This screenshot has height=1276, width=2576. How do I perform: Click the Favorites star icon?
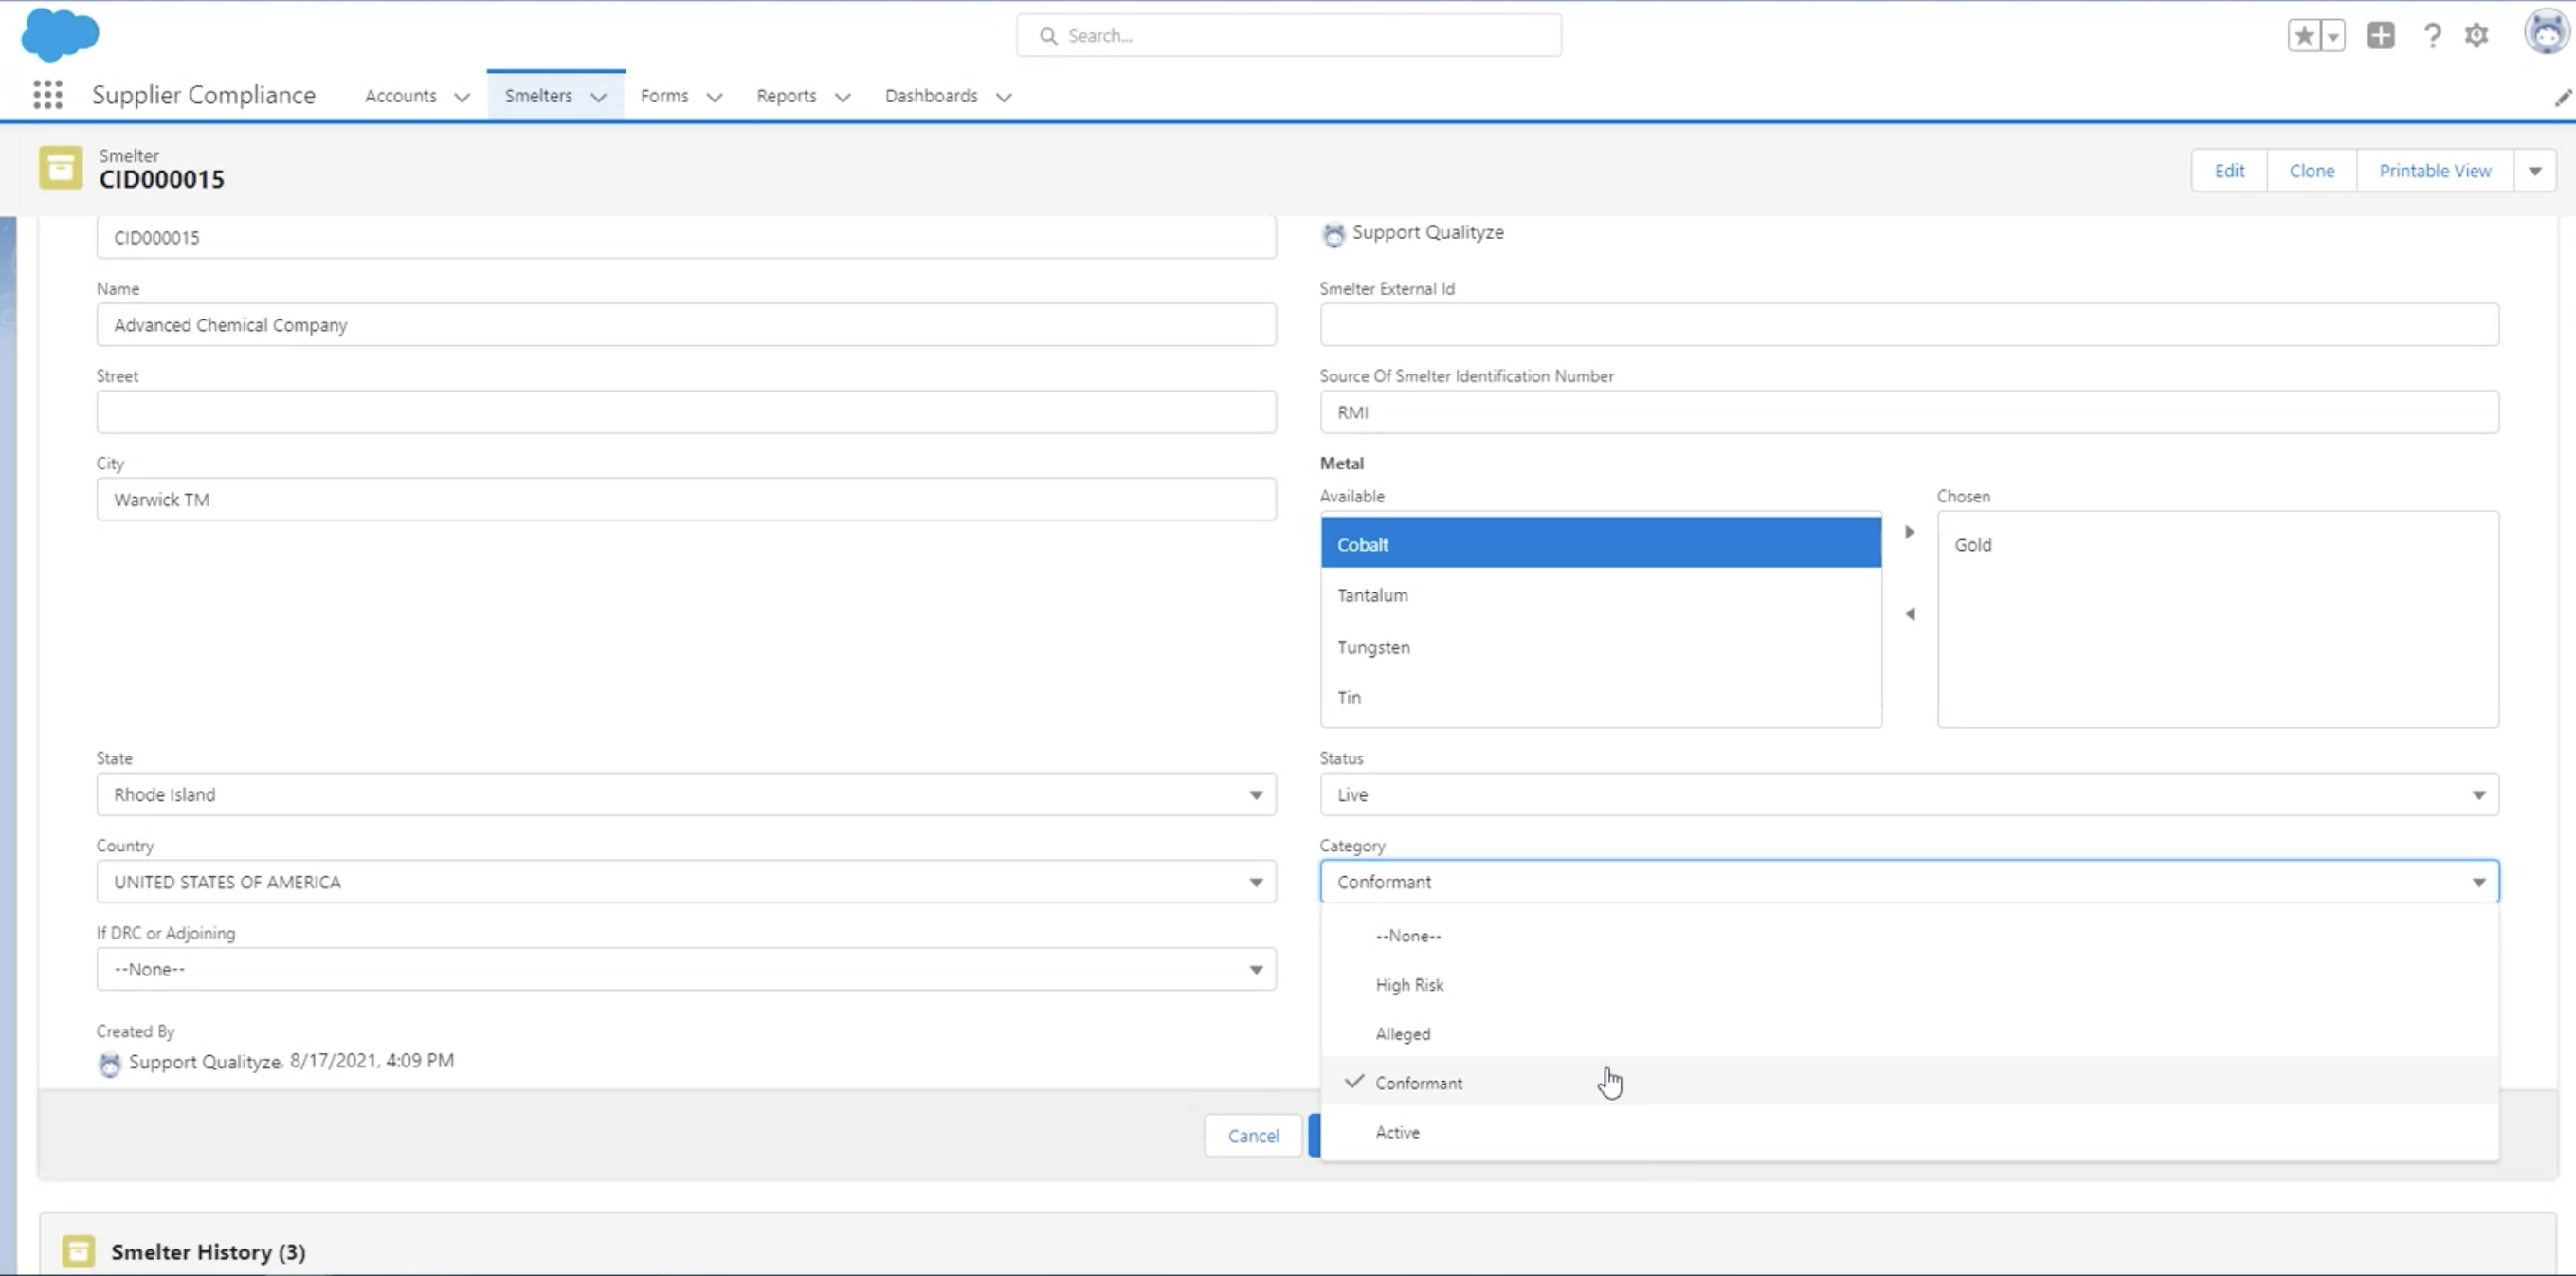click(2303, 36)
